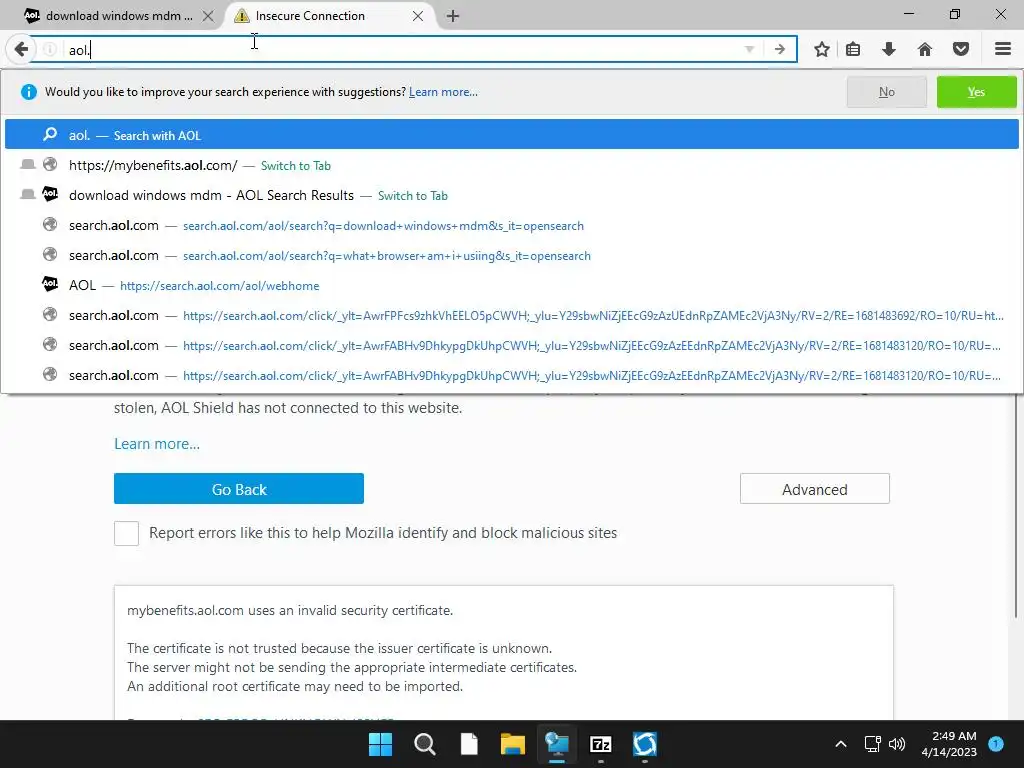Click the Pocket shield icon
1024x768 pixels.
961,50
